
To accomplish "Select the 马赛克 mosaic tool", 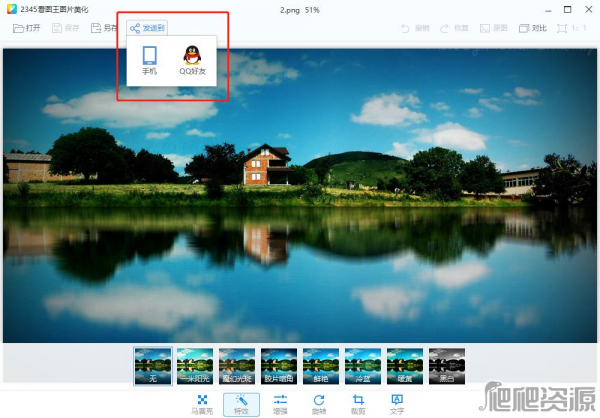I will (201, 403).
